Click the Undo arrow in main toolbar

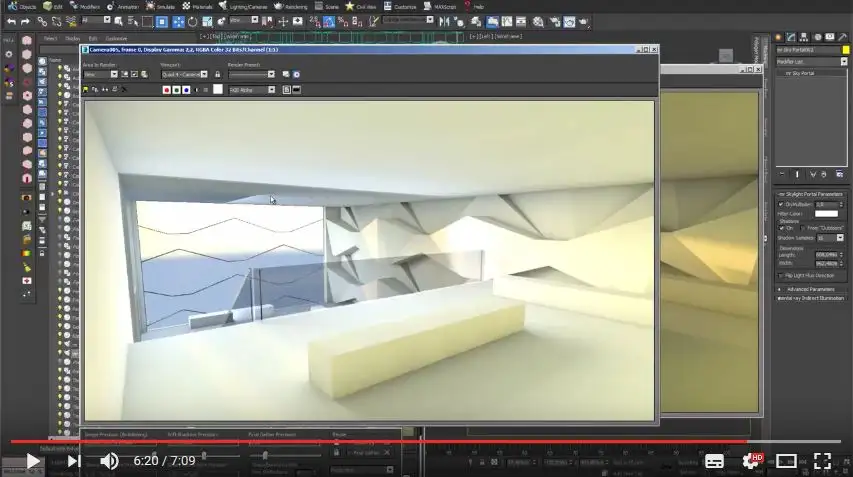coord(11,22)
